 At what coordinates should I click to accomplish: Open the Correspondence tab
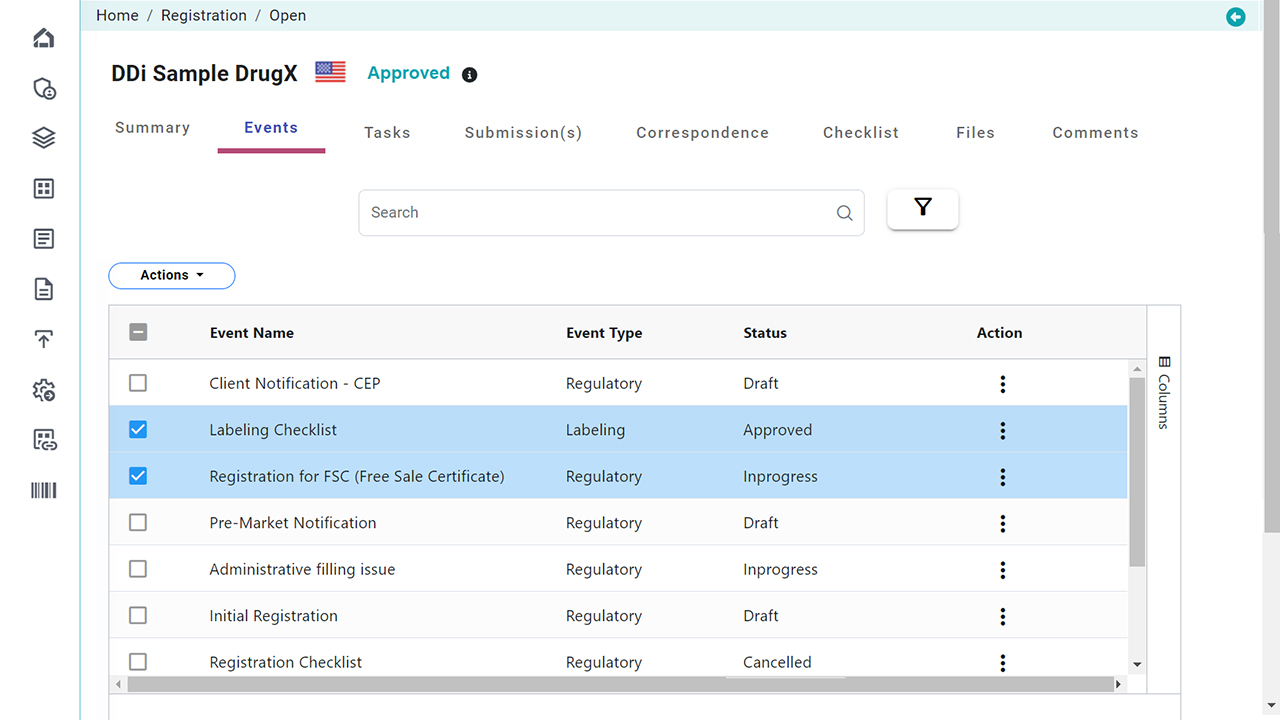coord(702,132)
